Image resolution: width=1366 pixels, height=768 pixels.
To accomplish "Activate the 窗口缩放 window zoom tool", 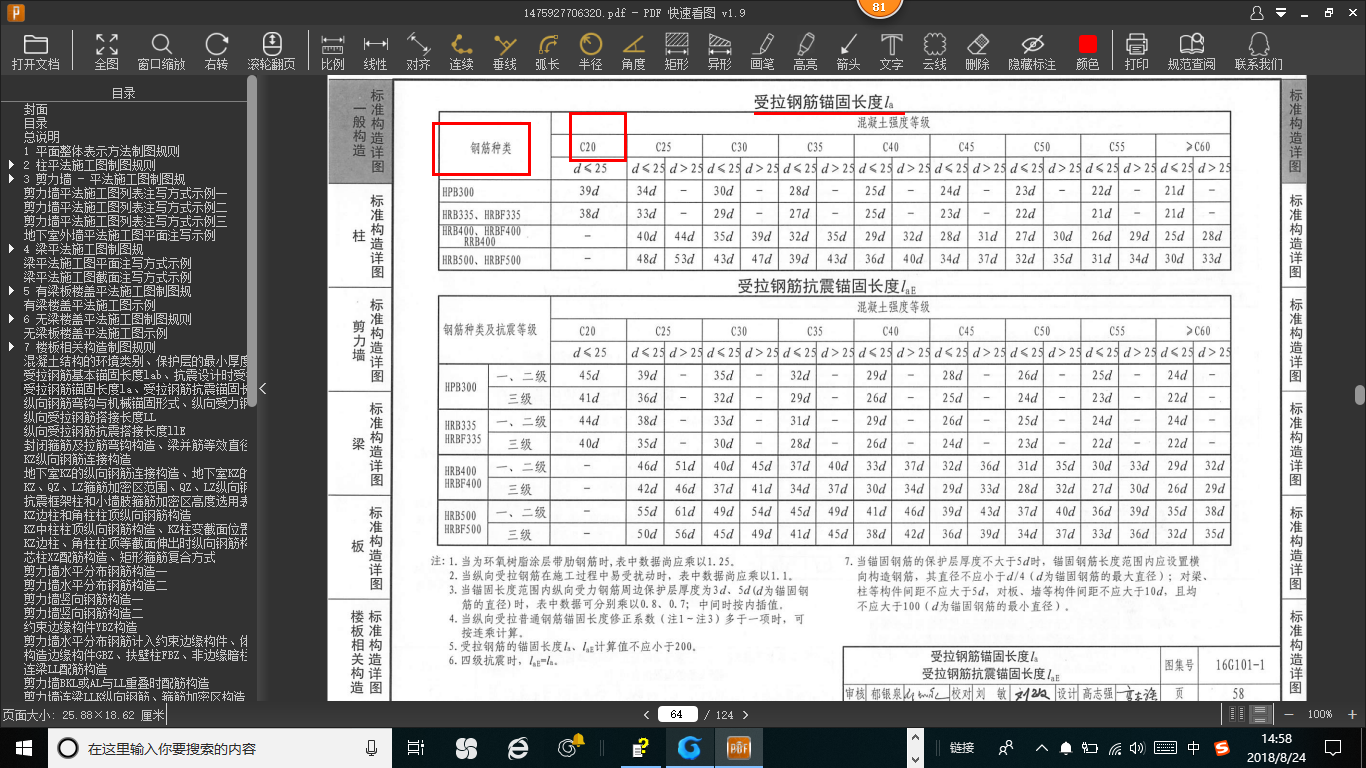I will pos(161,51).
